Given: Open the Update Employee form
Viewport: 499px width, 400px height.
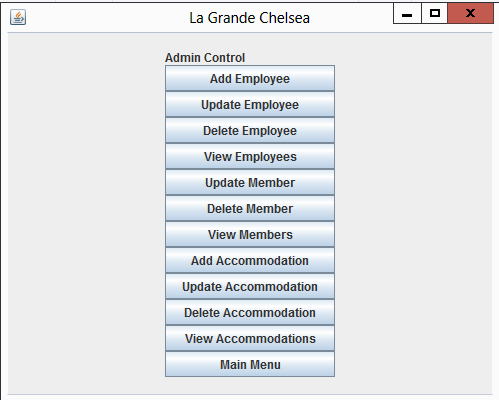Looking at the screenshot, I should 250,104.
